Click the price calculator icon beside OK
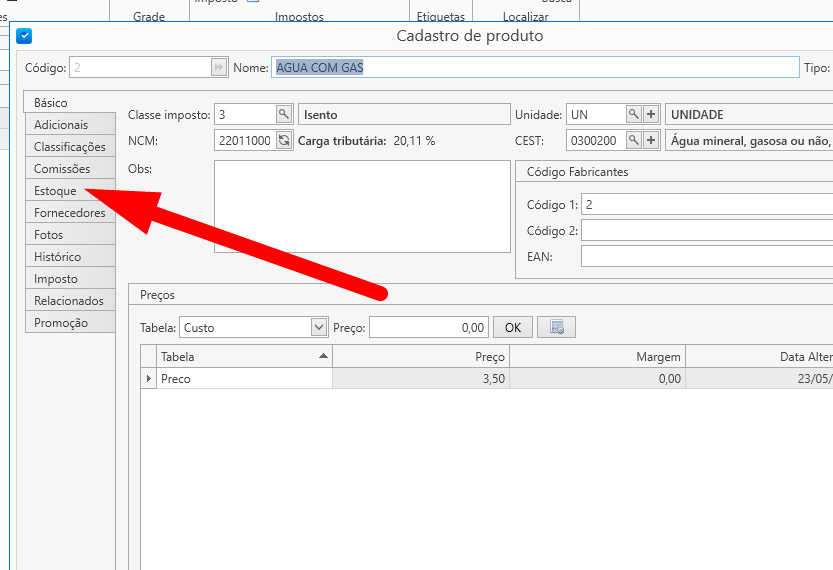Image resolution: width=833 pixels, height=570 pixels. [x=556, y=327]
